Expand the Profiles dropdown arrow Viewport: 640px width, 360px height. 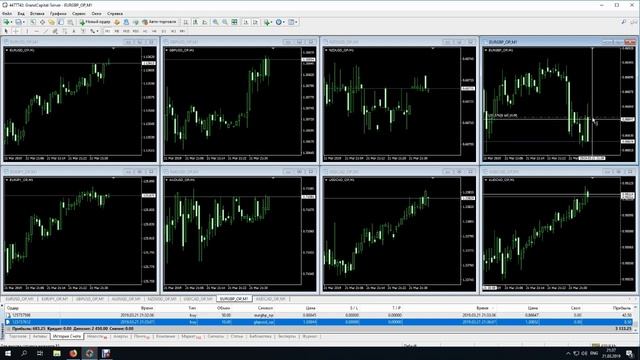click(x=24, y=22)
